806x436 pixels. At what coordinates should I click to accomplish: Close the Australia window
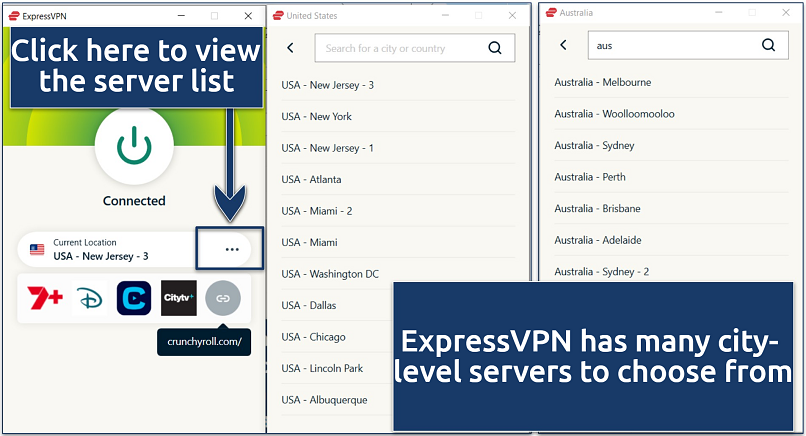click(785, 12)
